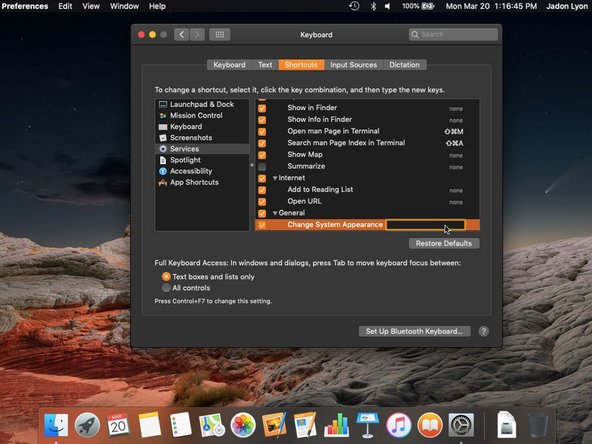Viewport: 592px width, 444px height.
Task: Click Restore Defaults button
Action: click(444, 244)
